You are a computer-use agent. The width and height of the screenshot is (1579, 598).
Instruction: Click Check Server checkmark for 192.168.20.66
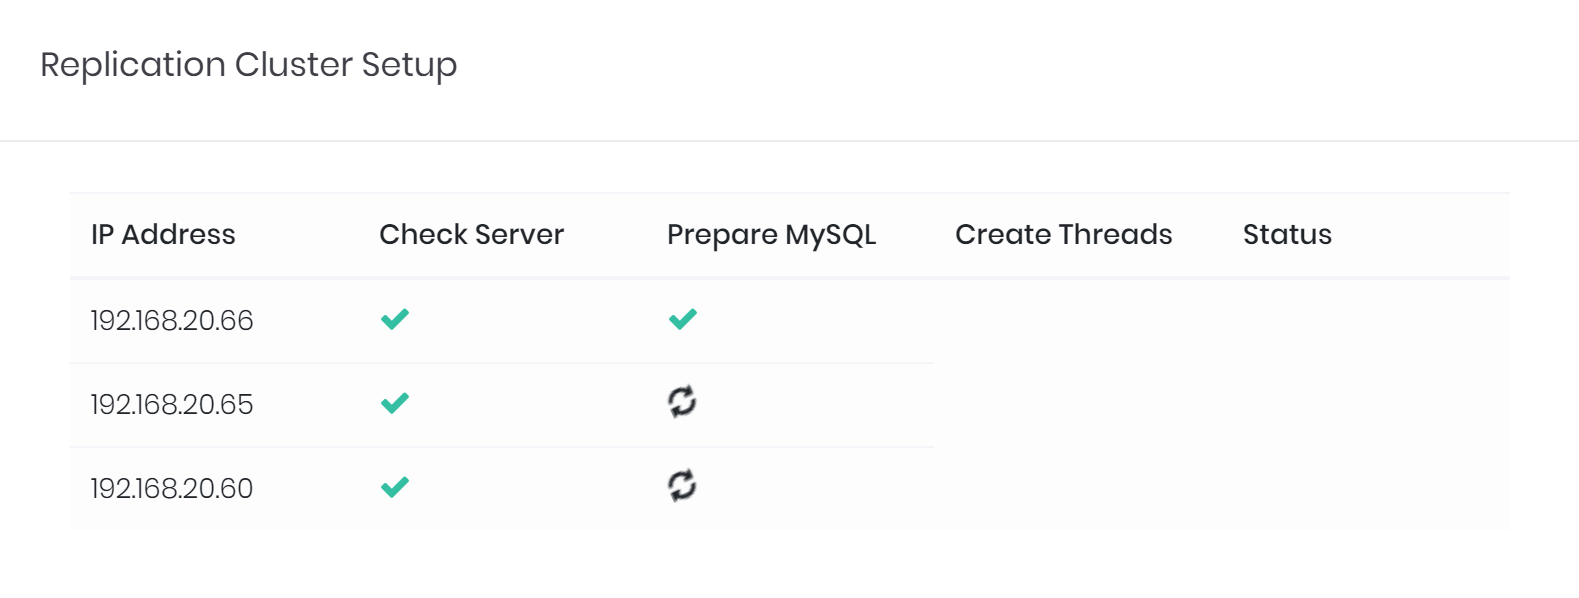(x=395, y=319)
